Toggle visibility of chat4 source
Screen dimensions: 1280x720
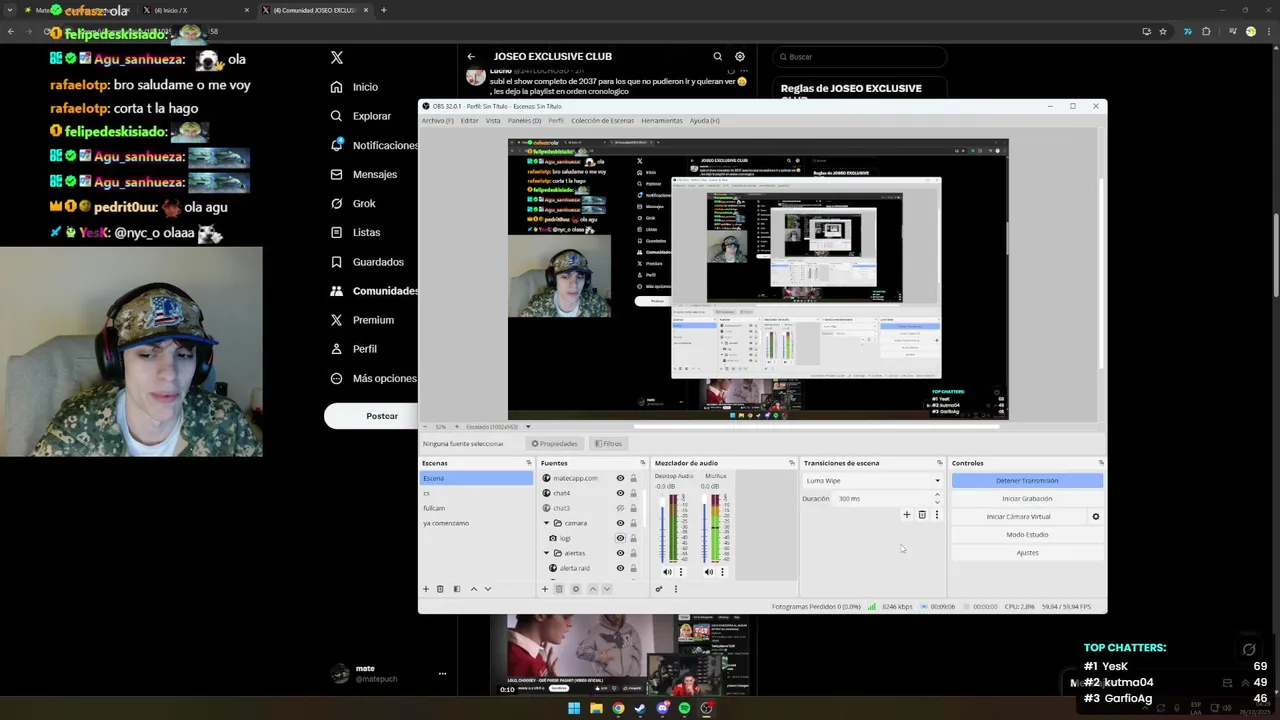[620, 493]
